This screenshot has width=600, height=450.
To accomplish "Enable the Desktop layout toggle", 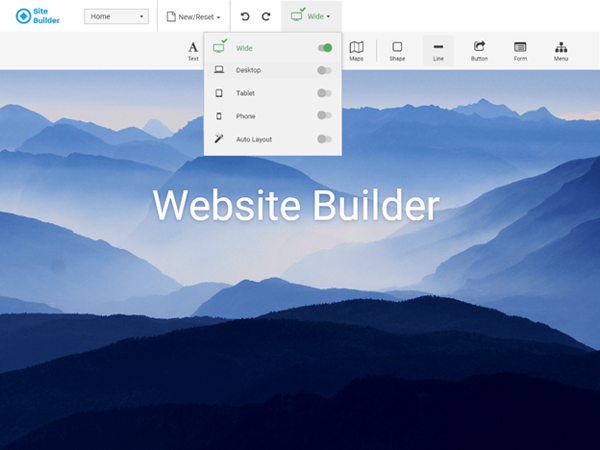I will pos(324,70).
